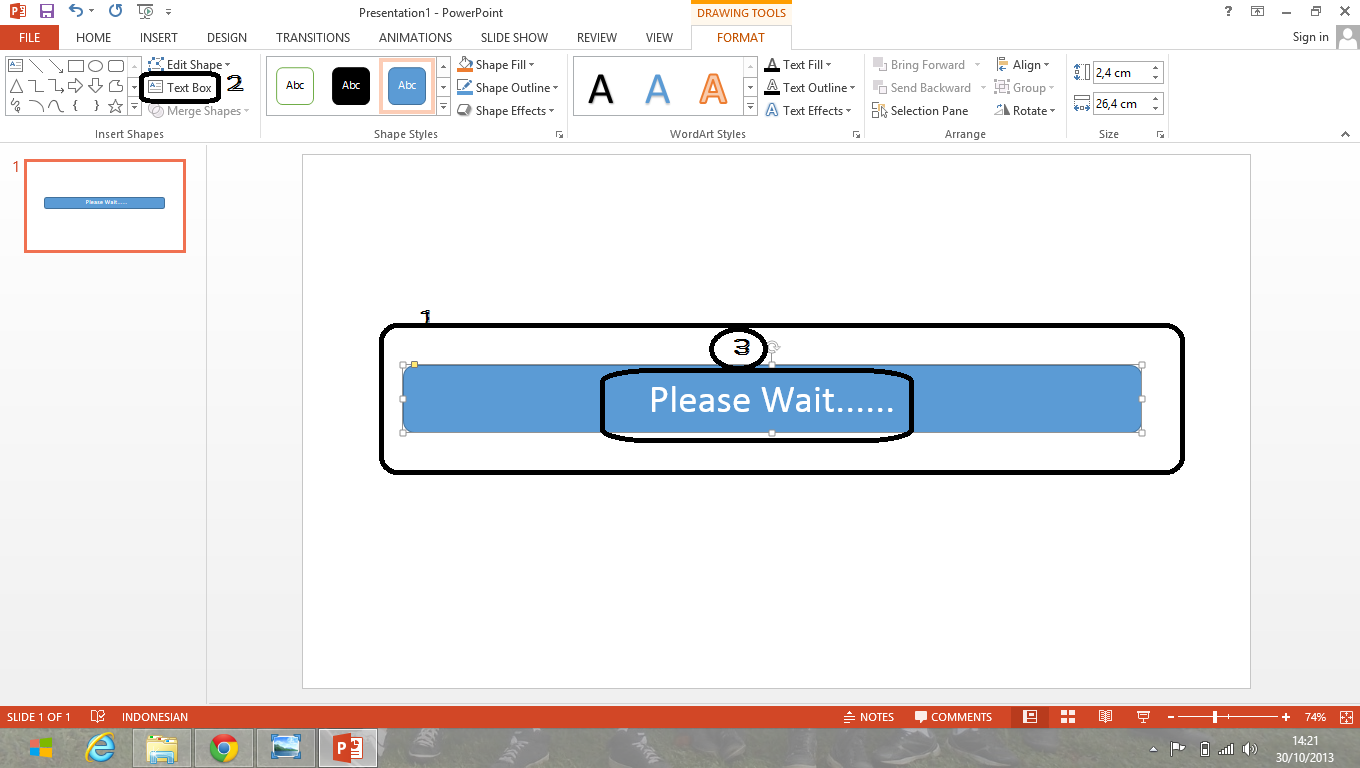The width and height of the screenshot is (1360, 768).
Task: Click the Shape Fill icon
Action: coord(470,64)
